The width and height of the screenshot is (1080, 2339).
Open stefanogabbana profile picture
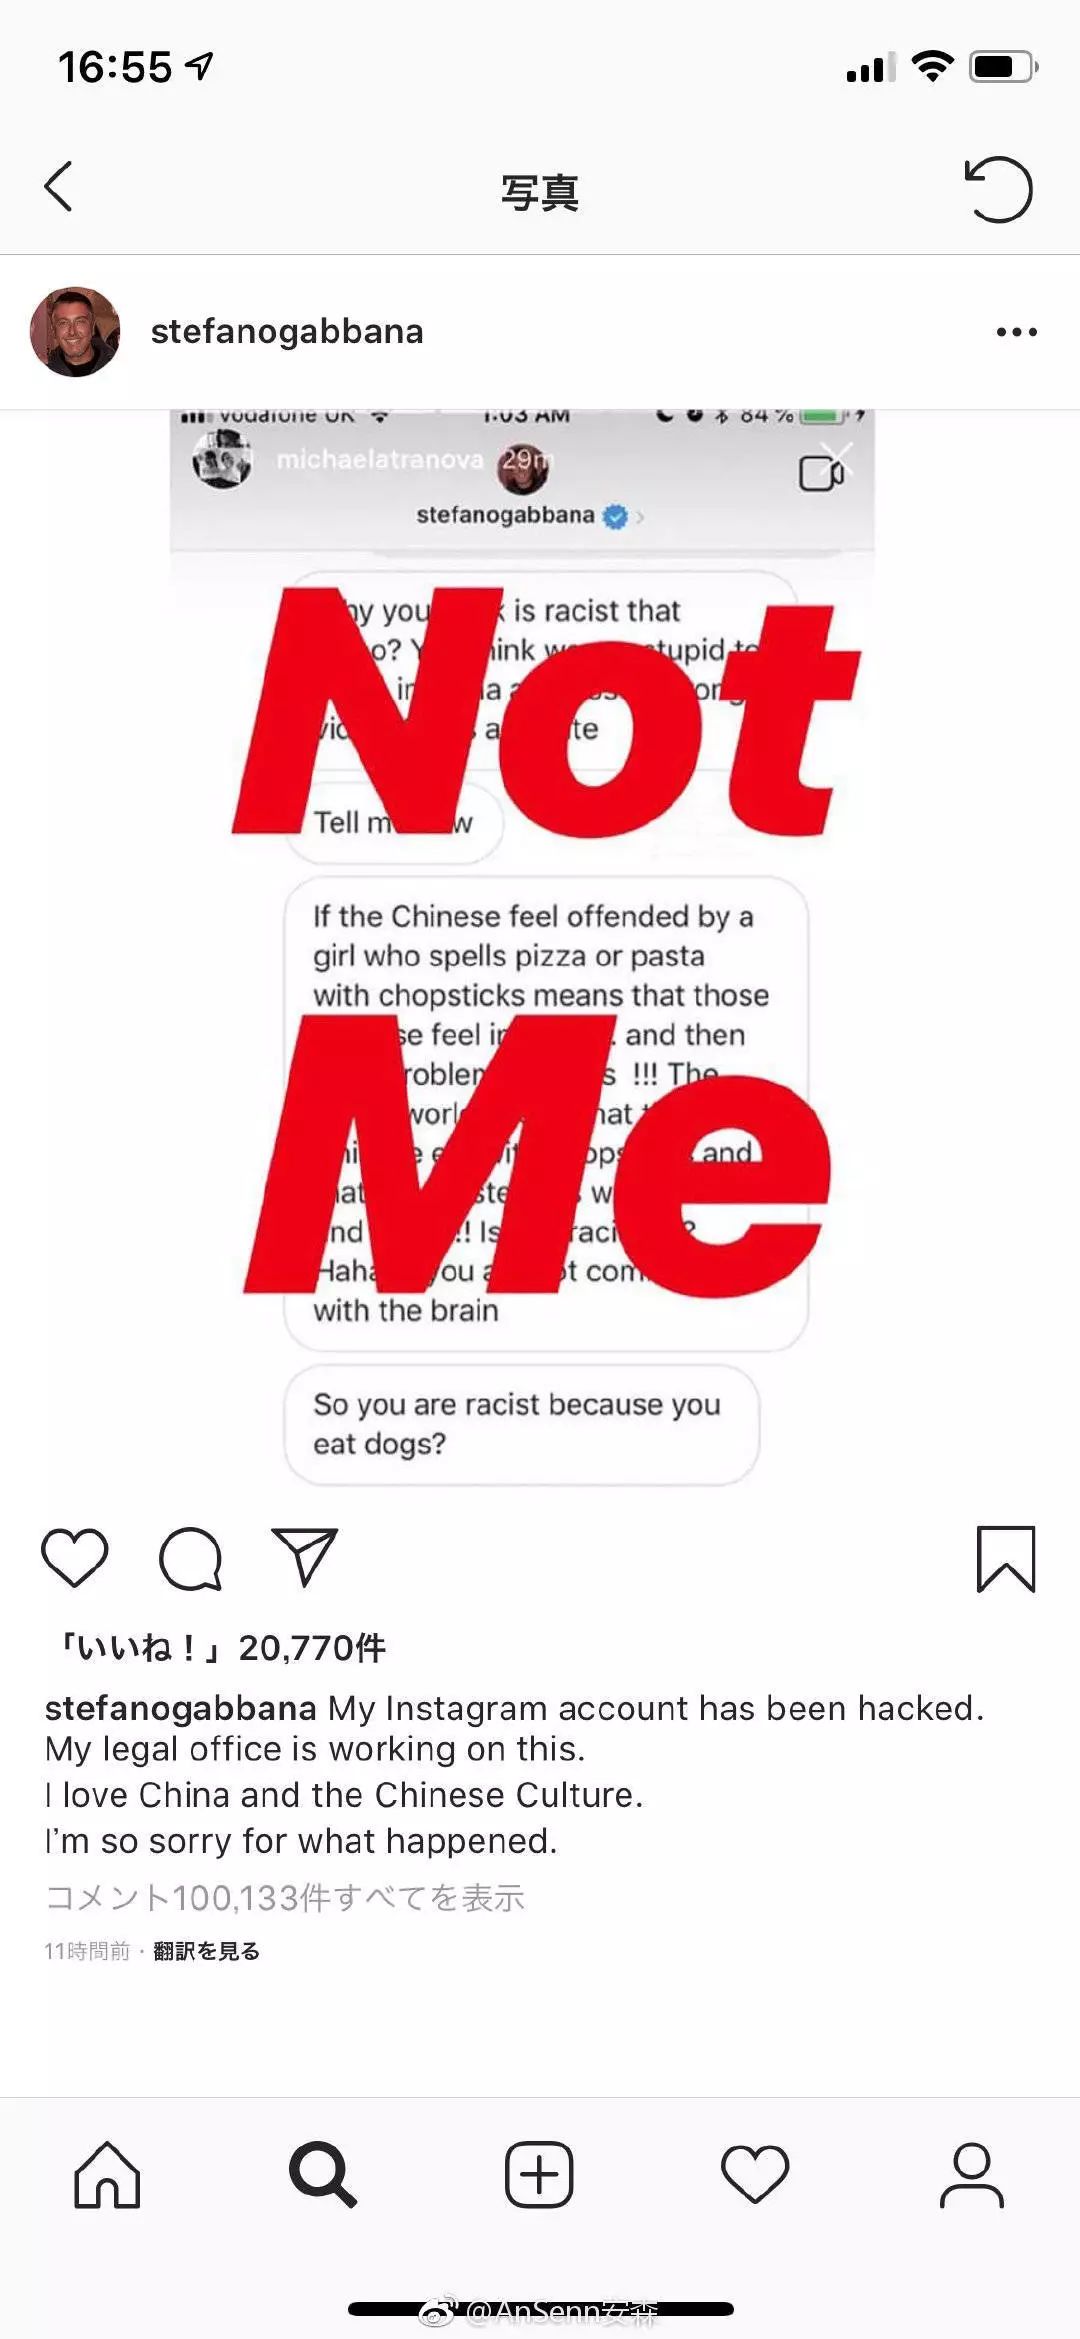click(75, 332)
